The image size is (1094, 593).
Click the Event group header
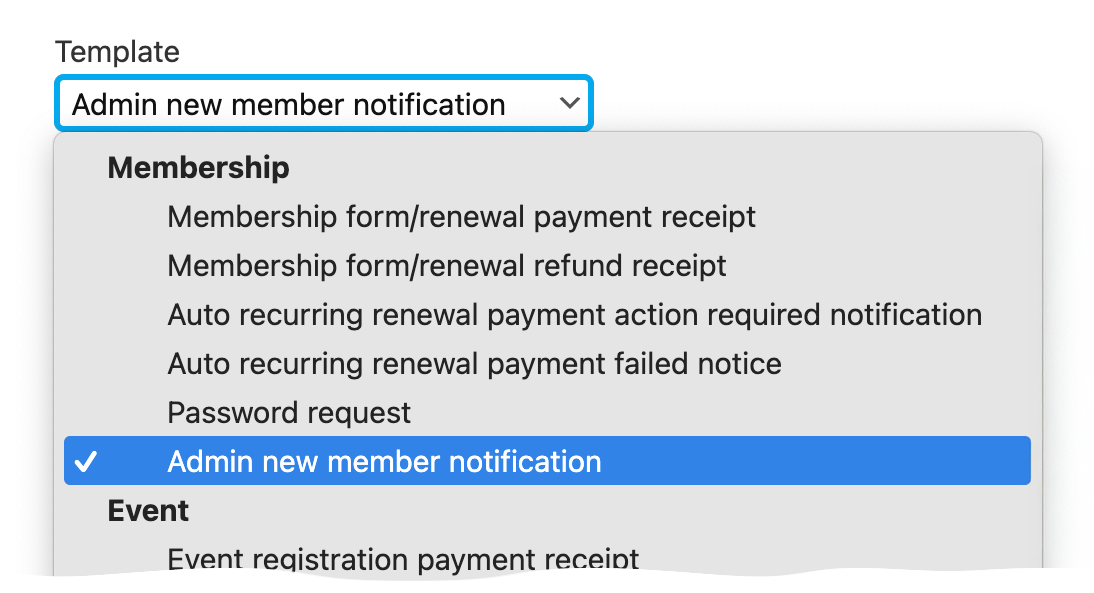[x=148, y=511]
